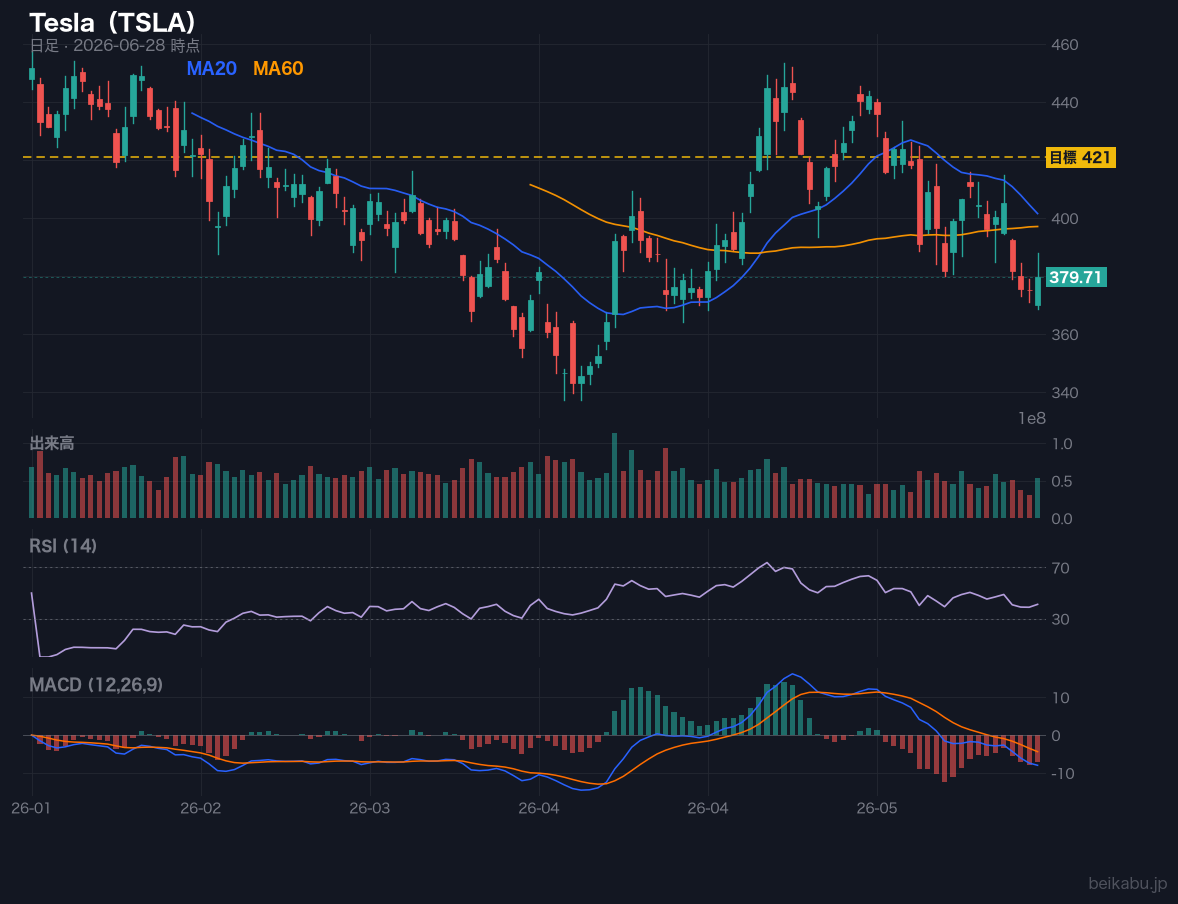Click the green 379.71 current price tag
This screenshot has height=904, width=1178.
(x=1075, y=277)
